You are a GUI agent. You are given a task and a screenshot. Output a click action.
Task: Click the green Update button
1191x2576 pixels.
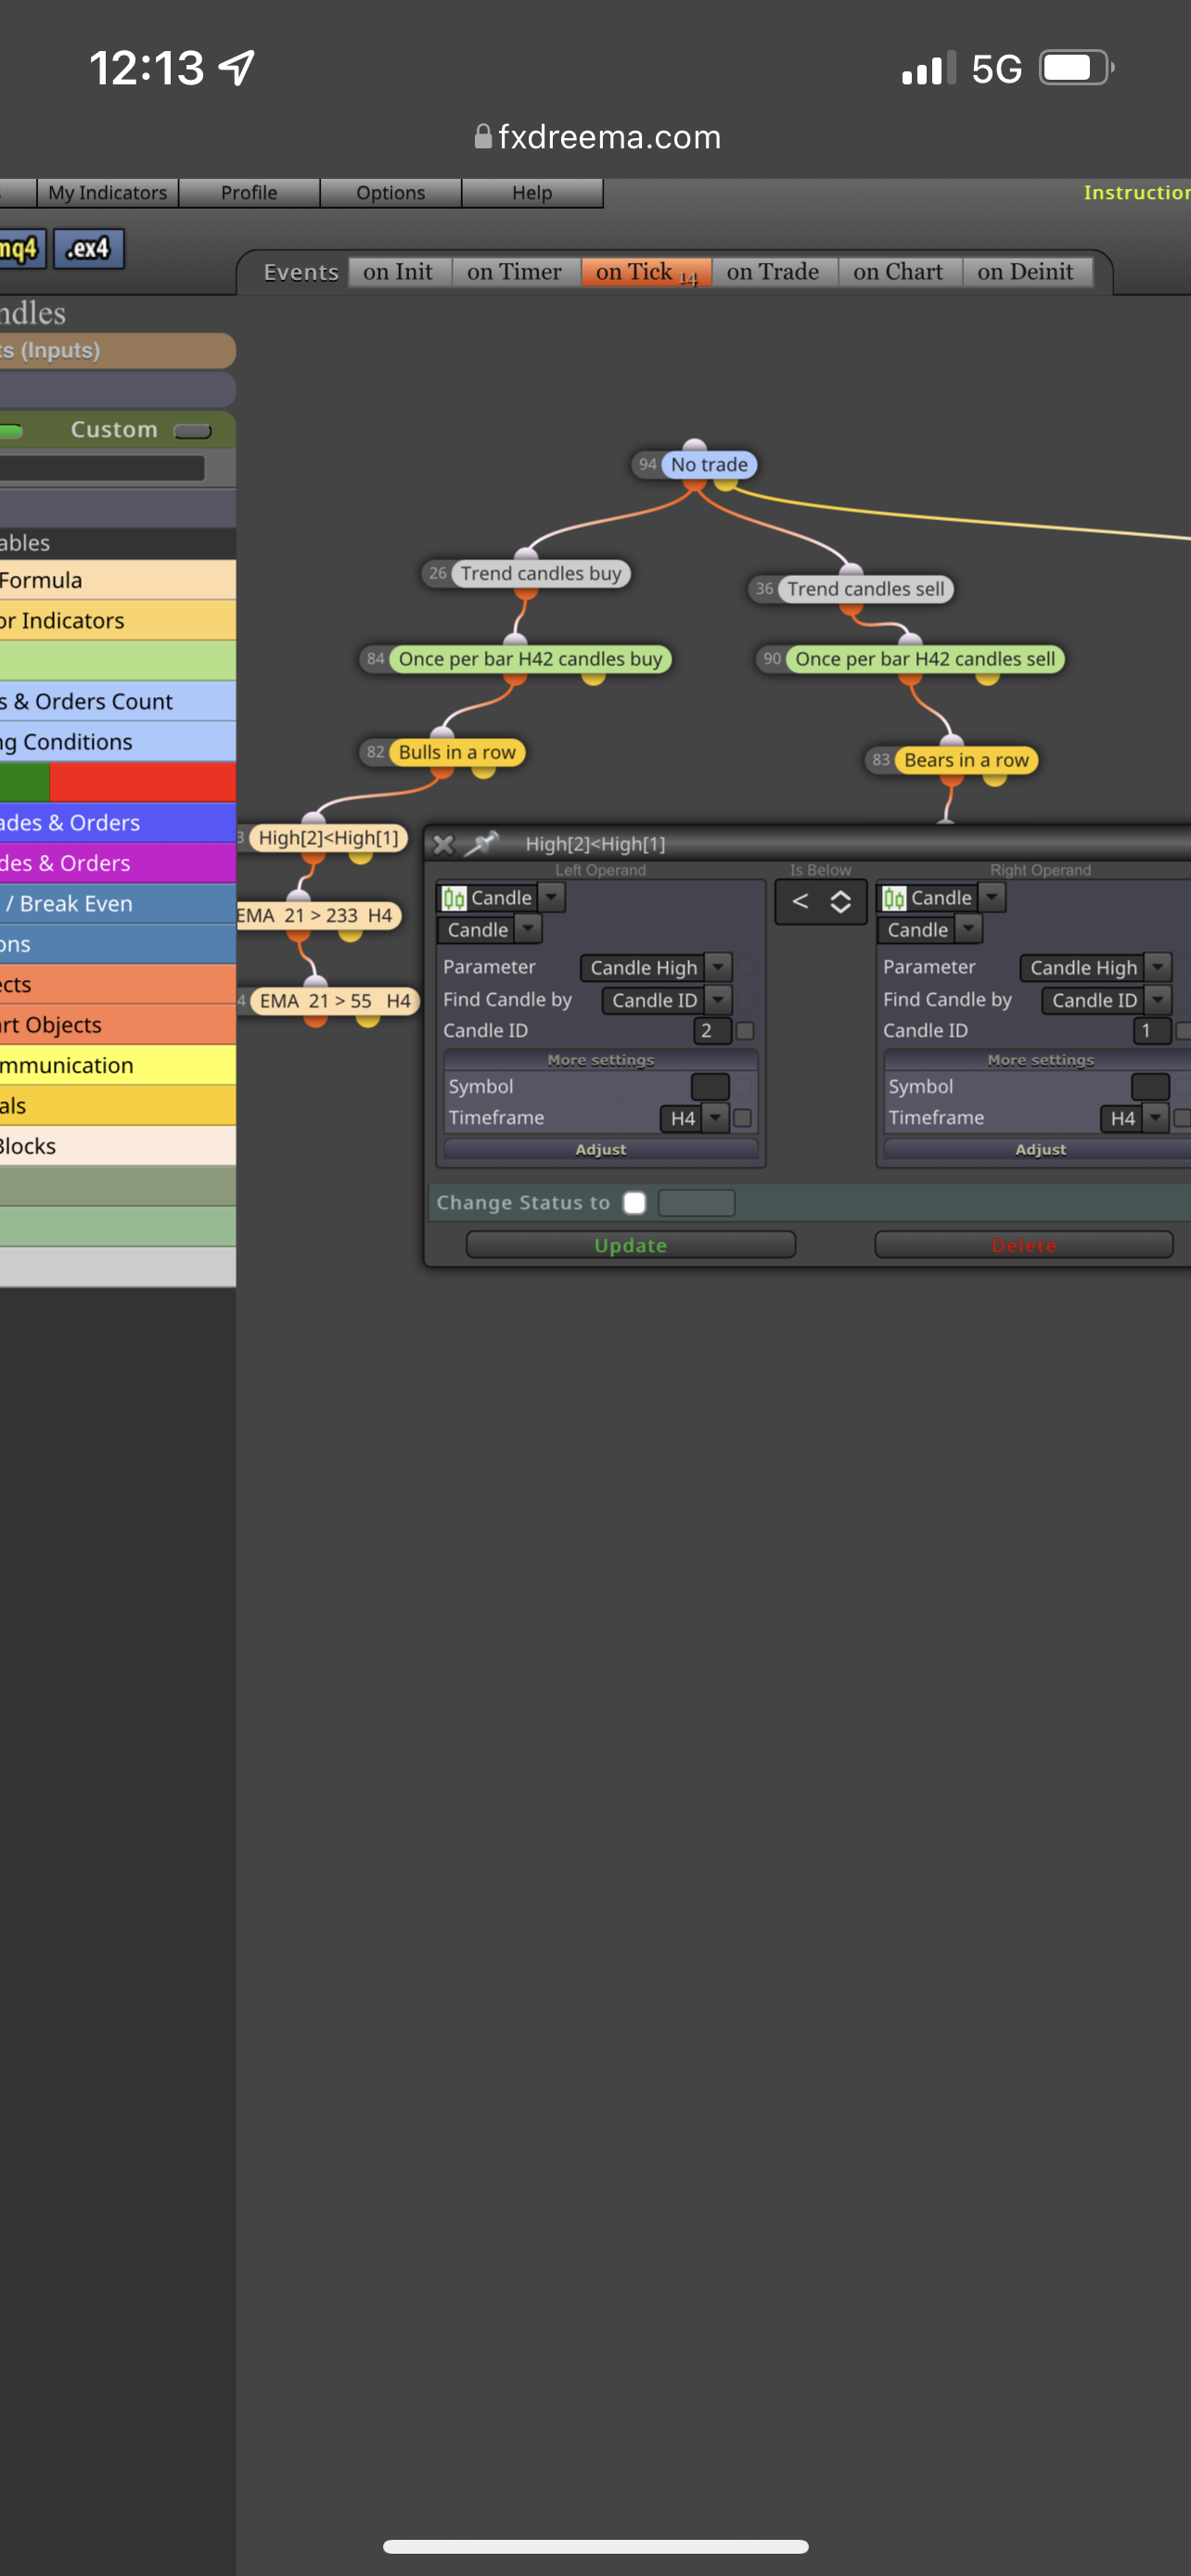[x=631, y=1245]
